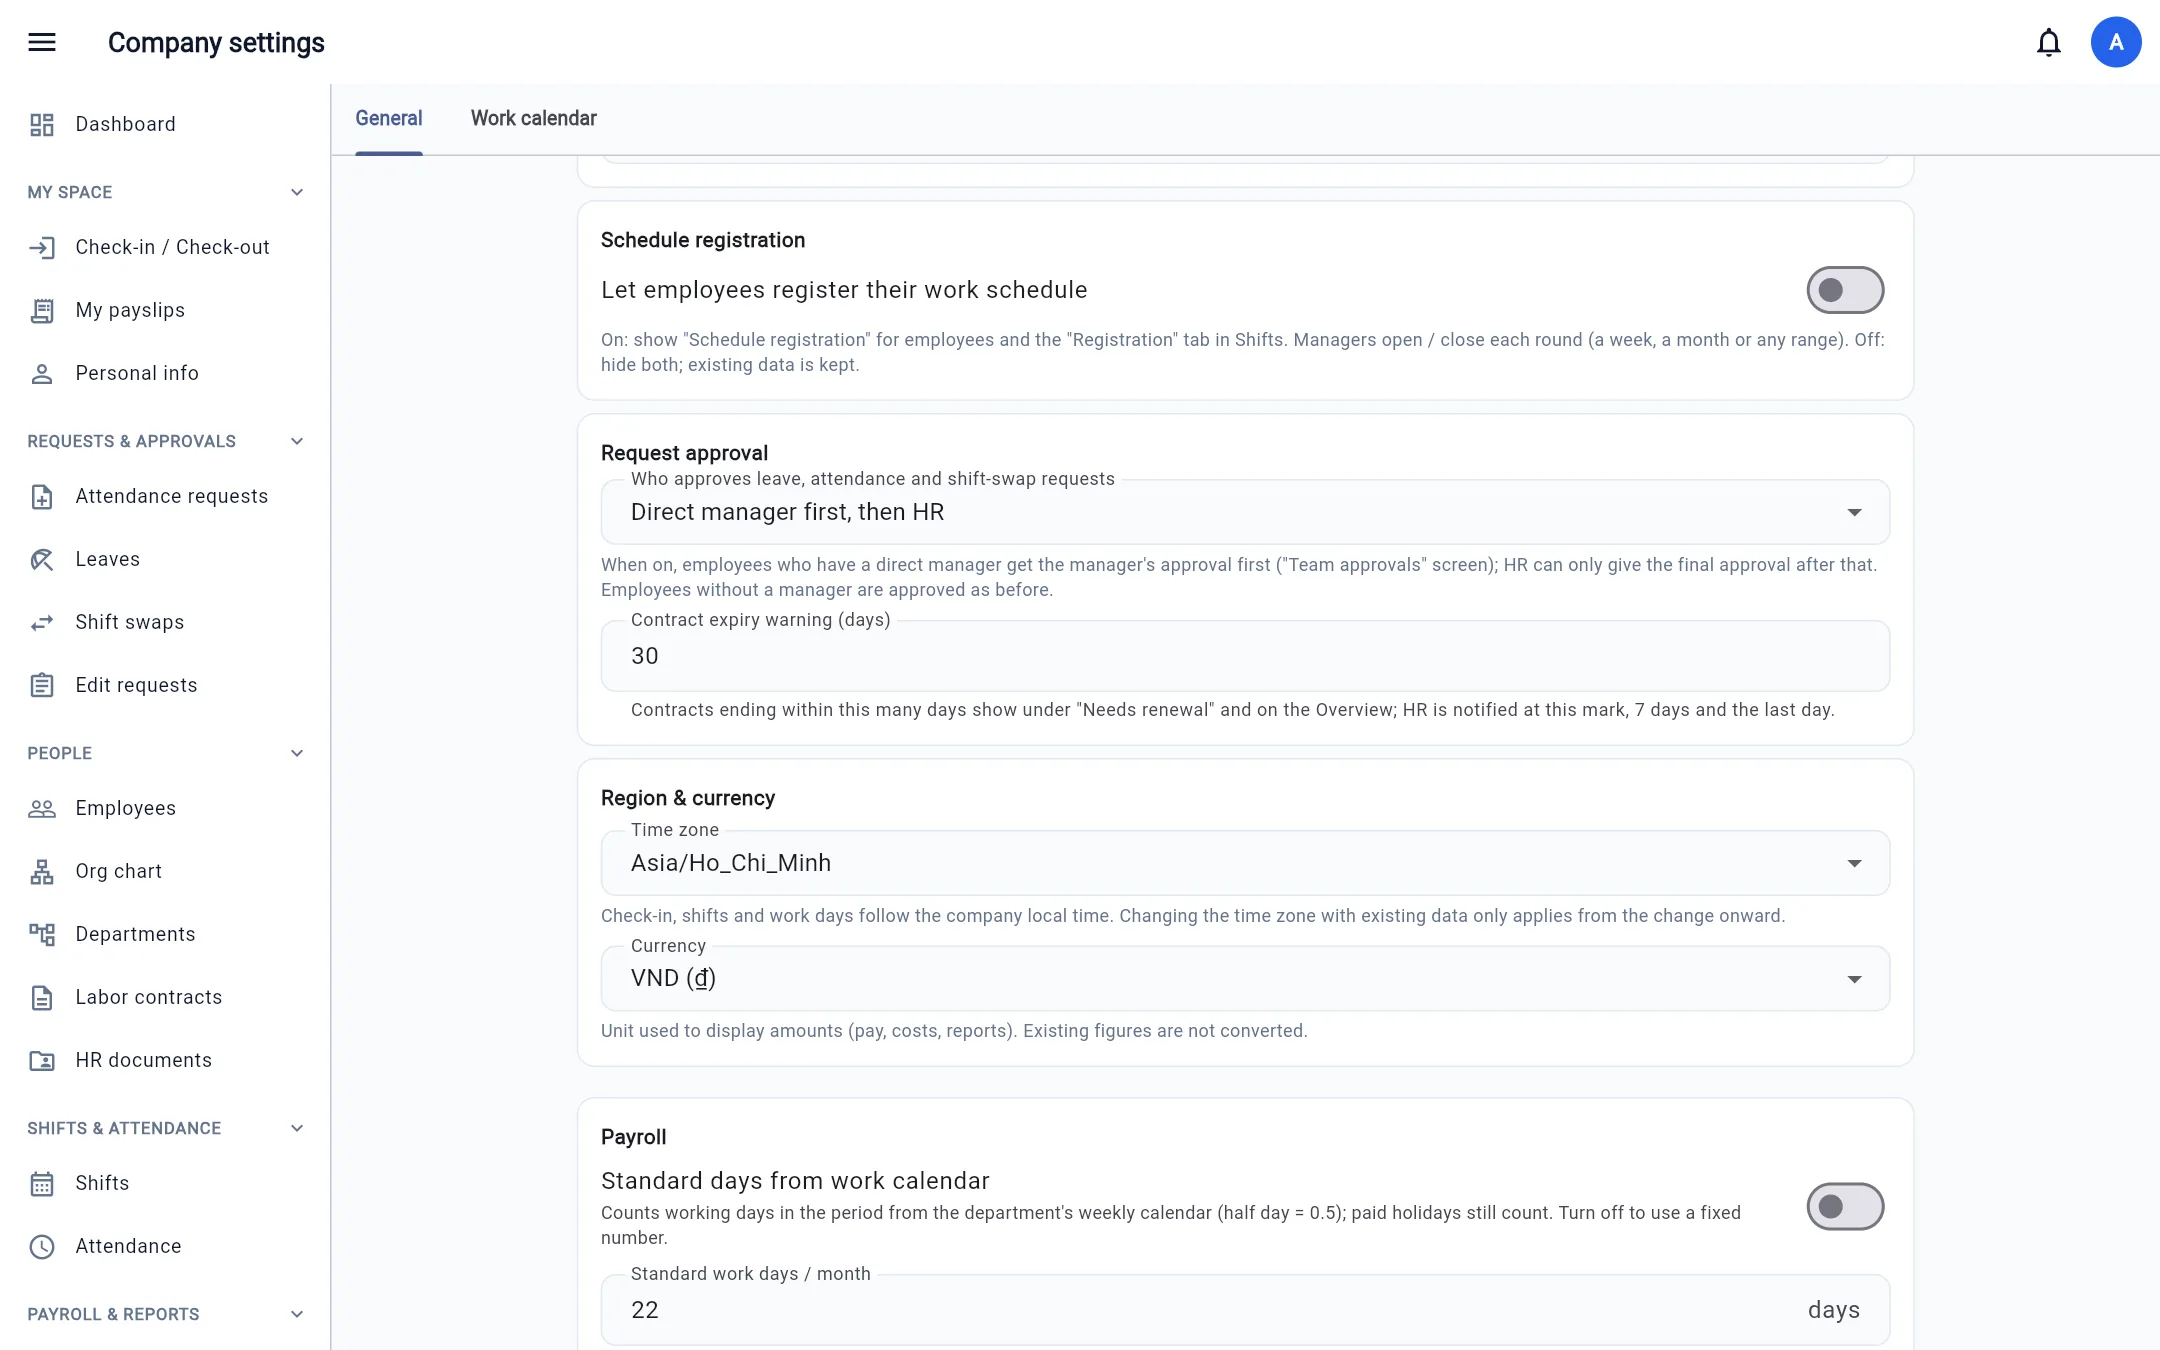Click the Contract expiry warning days field
This screenshot has width=2160, height=1350.
point(1245,656)
